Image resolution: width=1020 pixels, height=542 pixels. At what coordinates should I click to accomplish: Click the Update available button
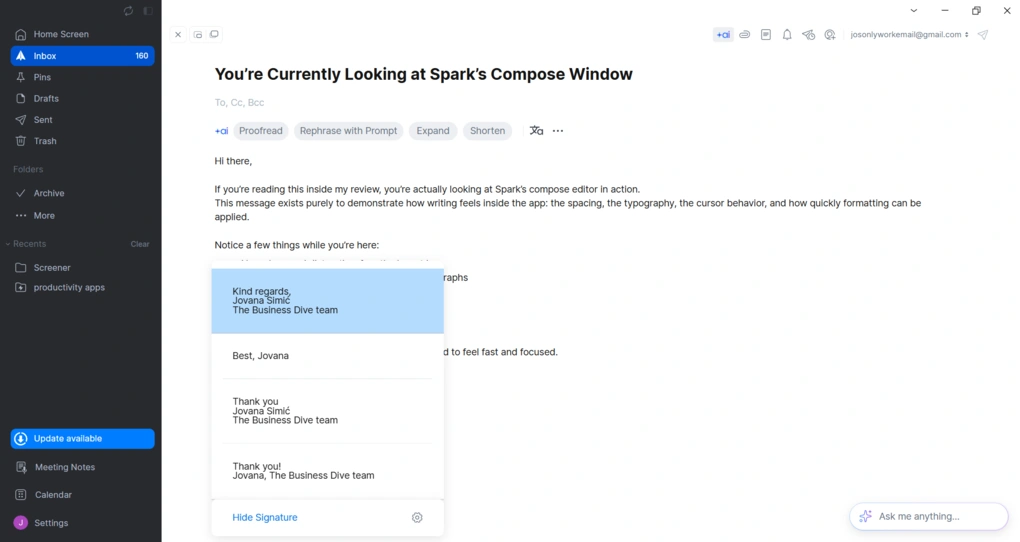pyautogui.click(x=82, y=439)
